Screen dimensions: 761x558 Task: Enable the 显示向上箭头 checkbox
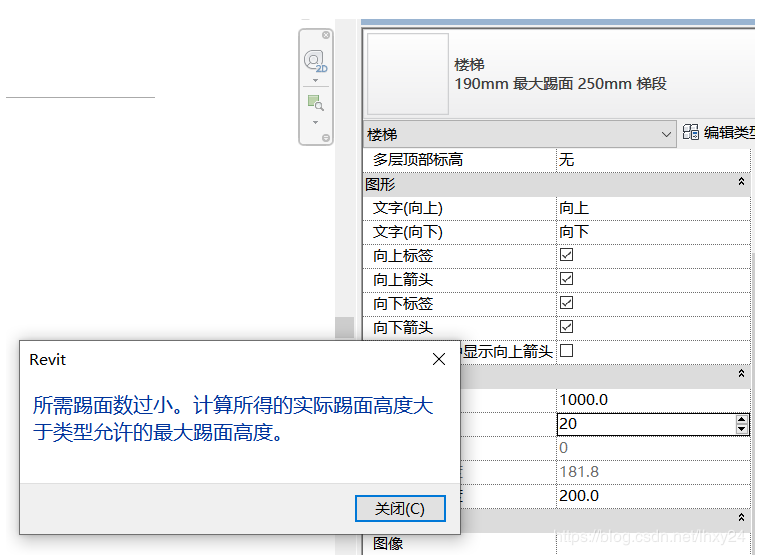tap(566, 350)
